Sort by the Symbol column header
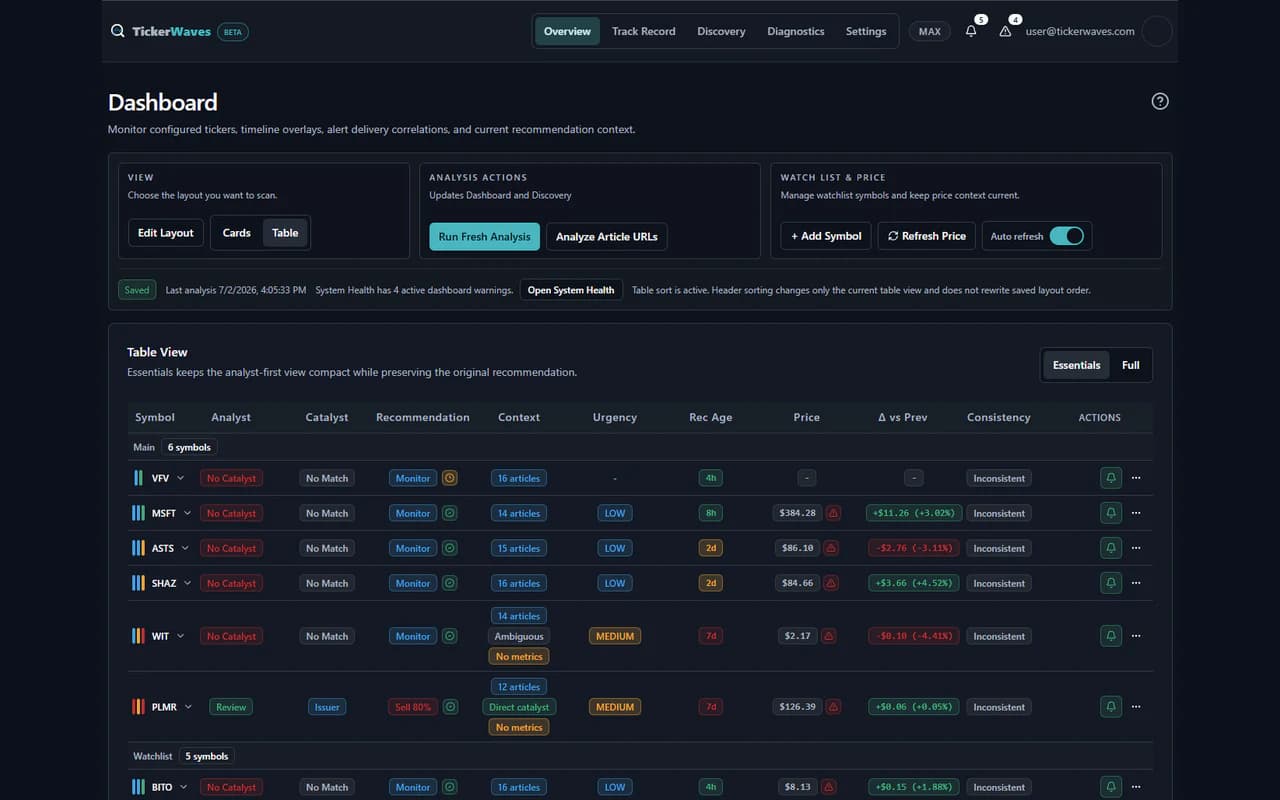Screen dimensions: 1280x800 coord(155,417)
